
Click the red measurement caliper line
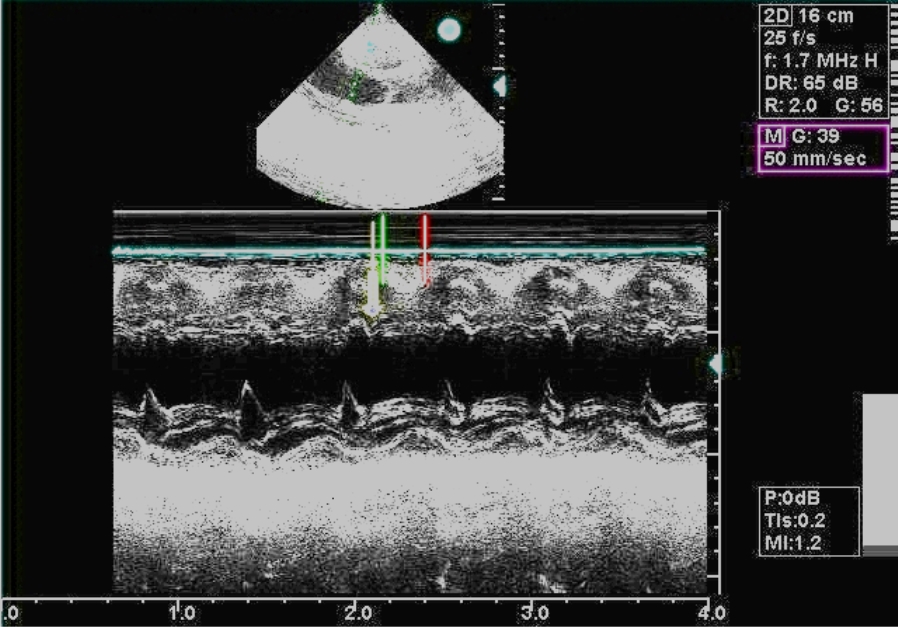click(424, 250)
